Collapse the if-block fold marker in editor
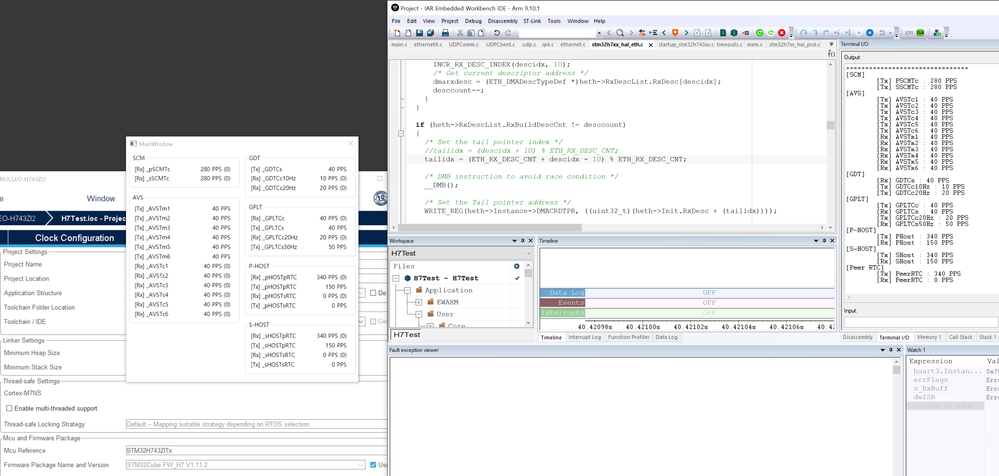This screenshot has width=999, height=476. [x=400, y=134]
